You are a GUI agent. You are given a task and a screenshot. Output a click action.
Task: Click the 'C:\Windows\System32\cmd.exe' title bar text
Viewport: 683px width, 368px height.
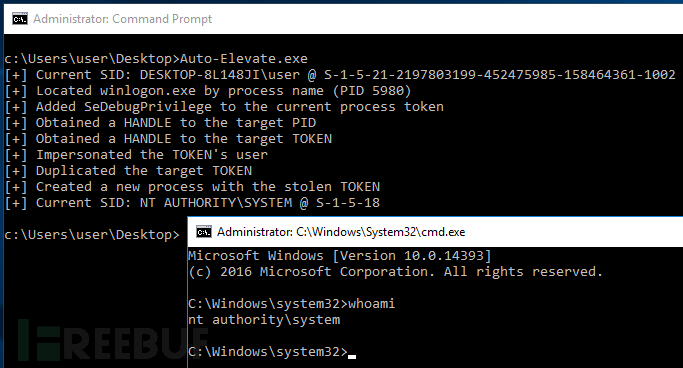click(380, 232)
